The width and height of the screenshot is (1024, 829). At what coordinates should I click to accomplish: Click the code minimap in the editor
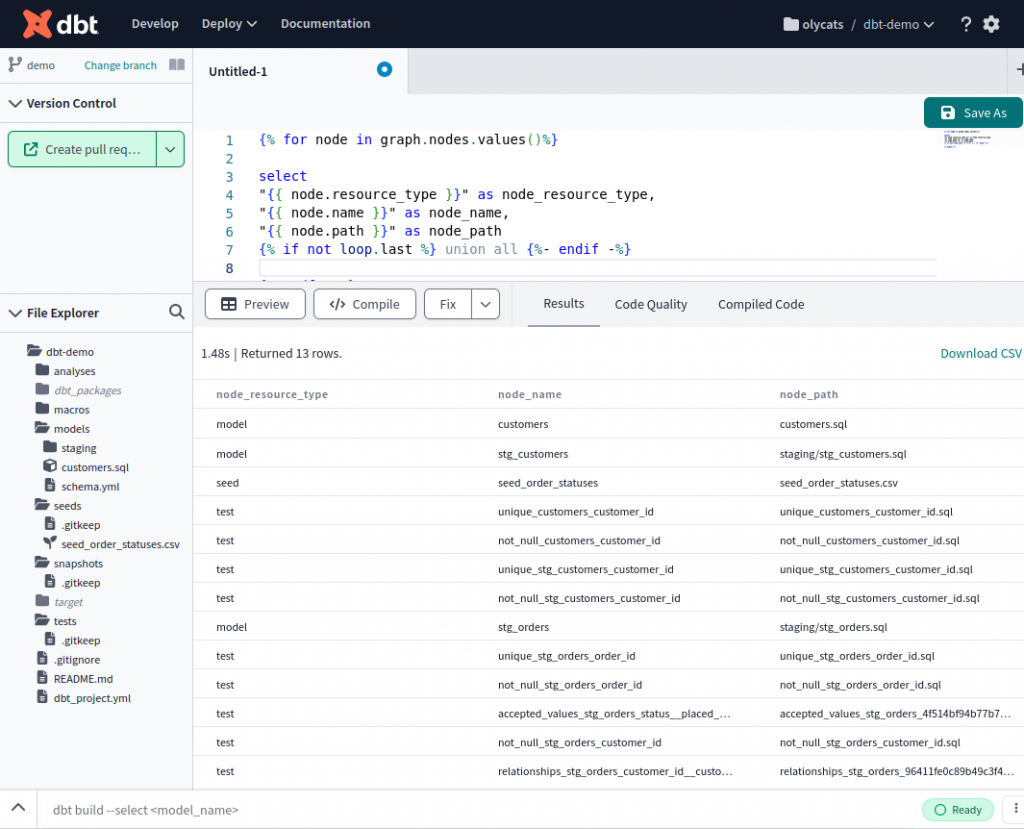pyautogui.click(x=968, y=139)
